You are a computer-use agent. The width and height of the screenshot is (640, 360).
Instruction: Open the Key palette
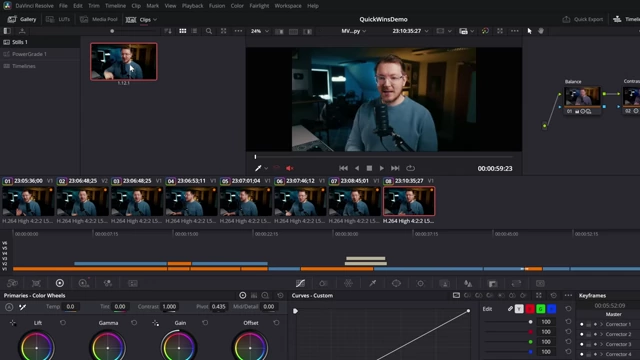tap(493, 283)
